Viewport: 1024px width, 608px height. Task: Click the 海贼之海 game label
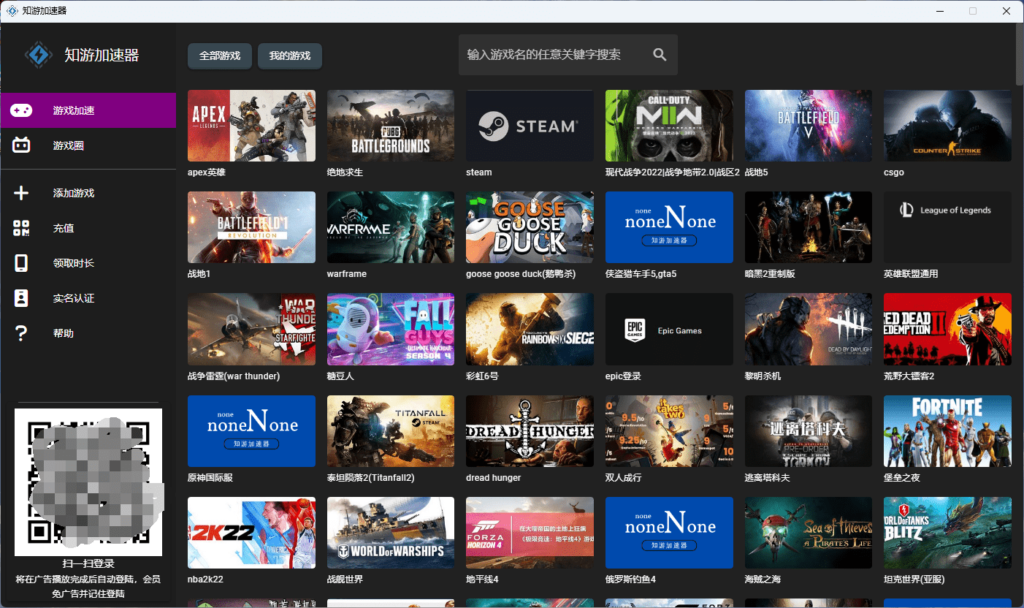pyautogui.click(x=763, y=579)
